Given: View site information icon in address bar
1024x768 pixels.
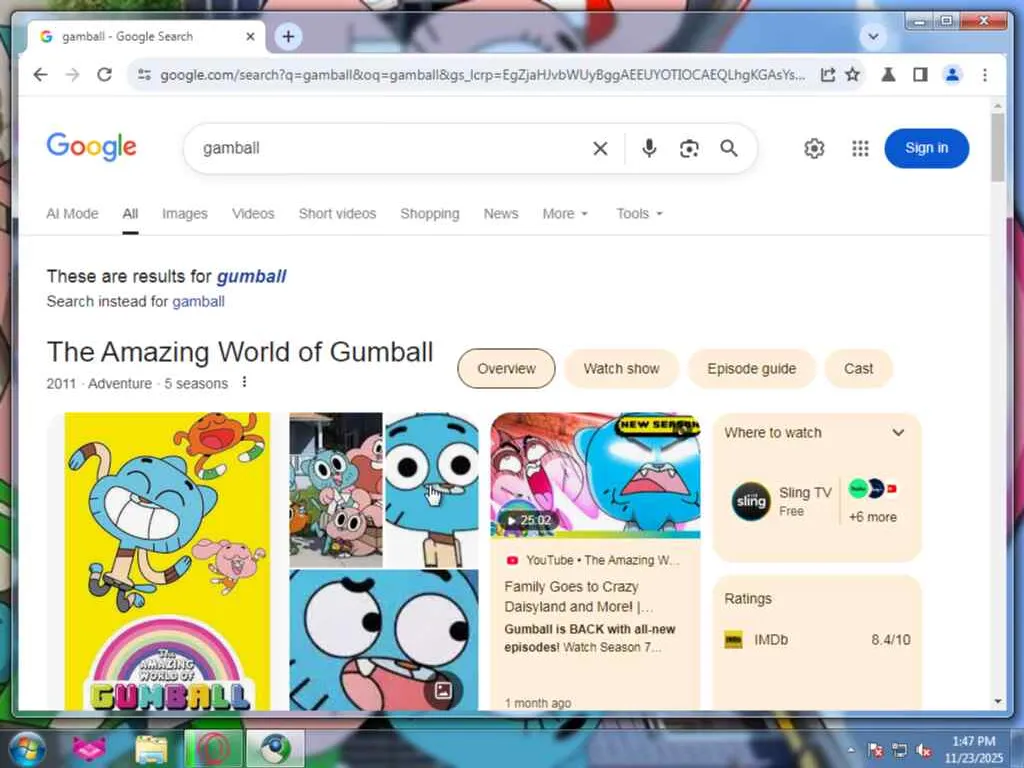Looking at the screenshot, I should [144, 75].
